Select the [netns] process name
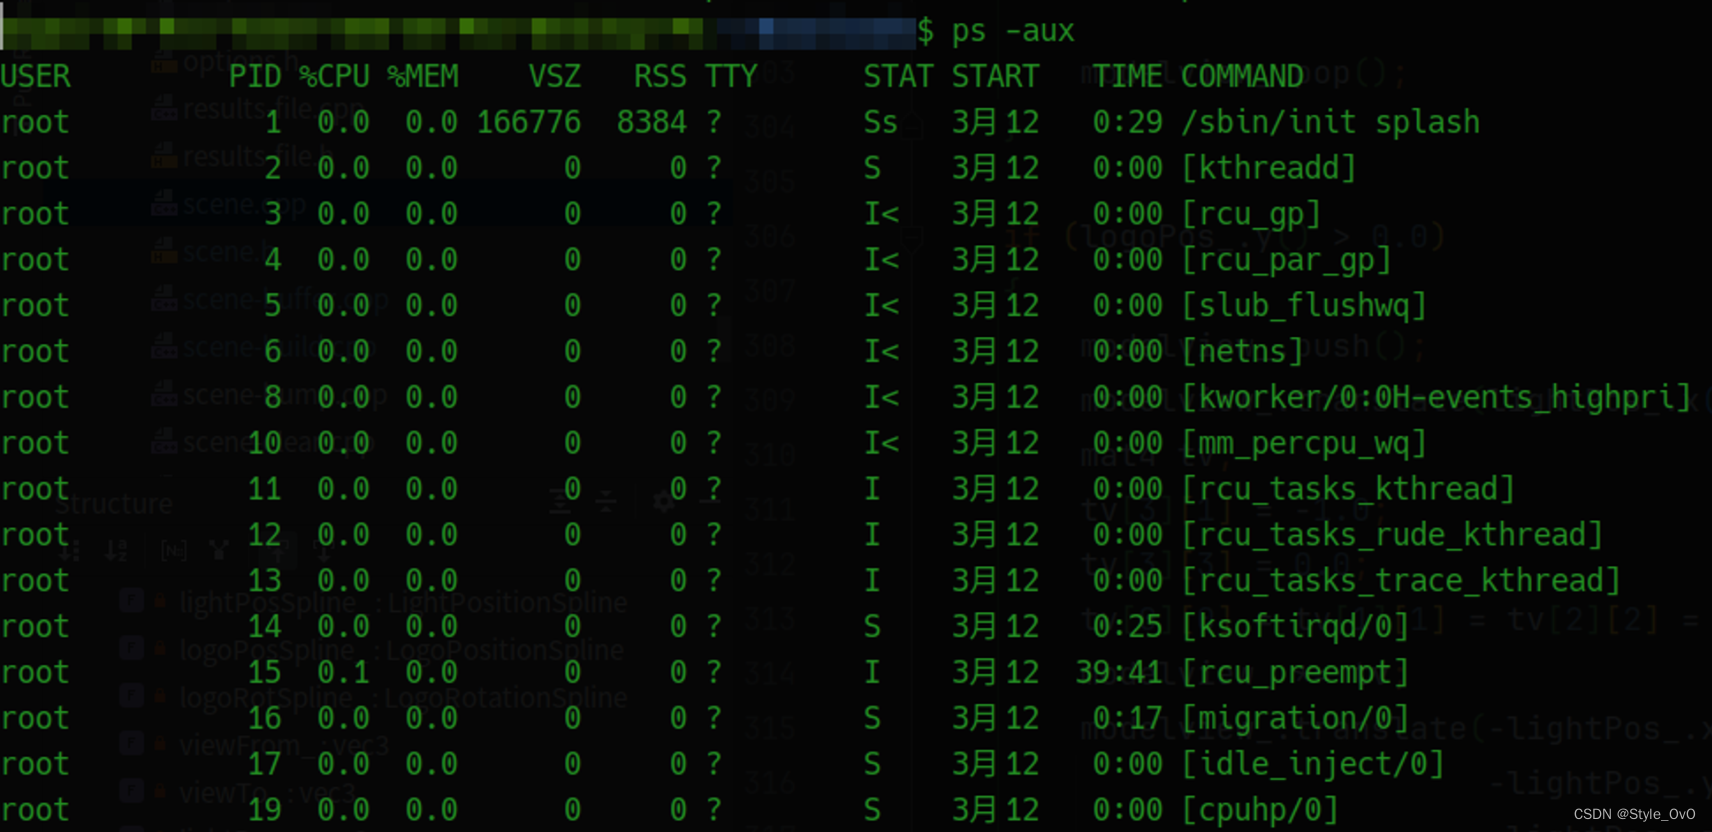Viewport: 1712px width, 832px height. (1242, 352)
